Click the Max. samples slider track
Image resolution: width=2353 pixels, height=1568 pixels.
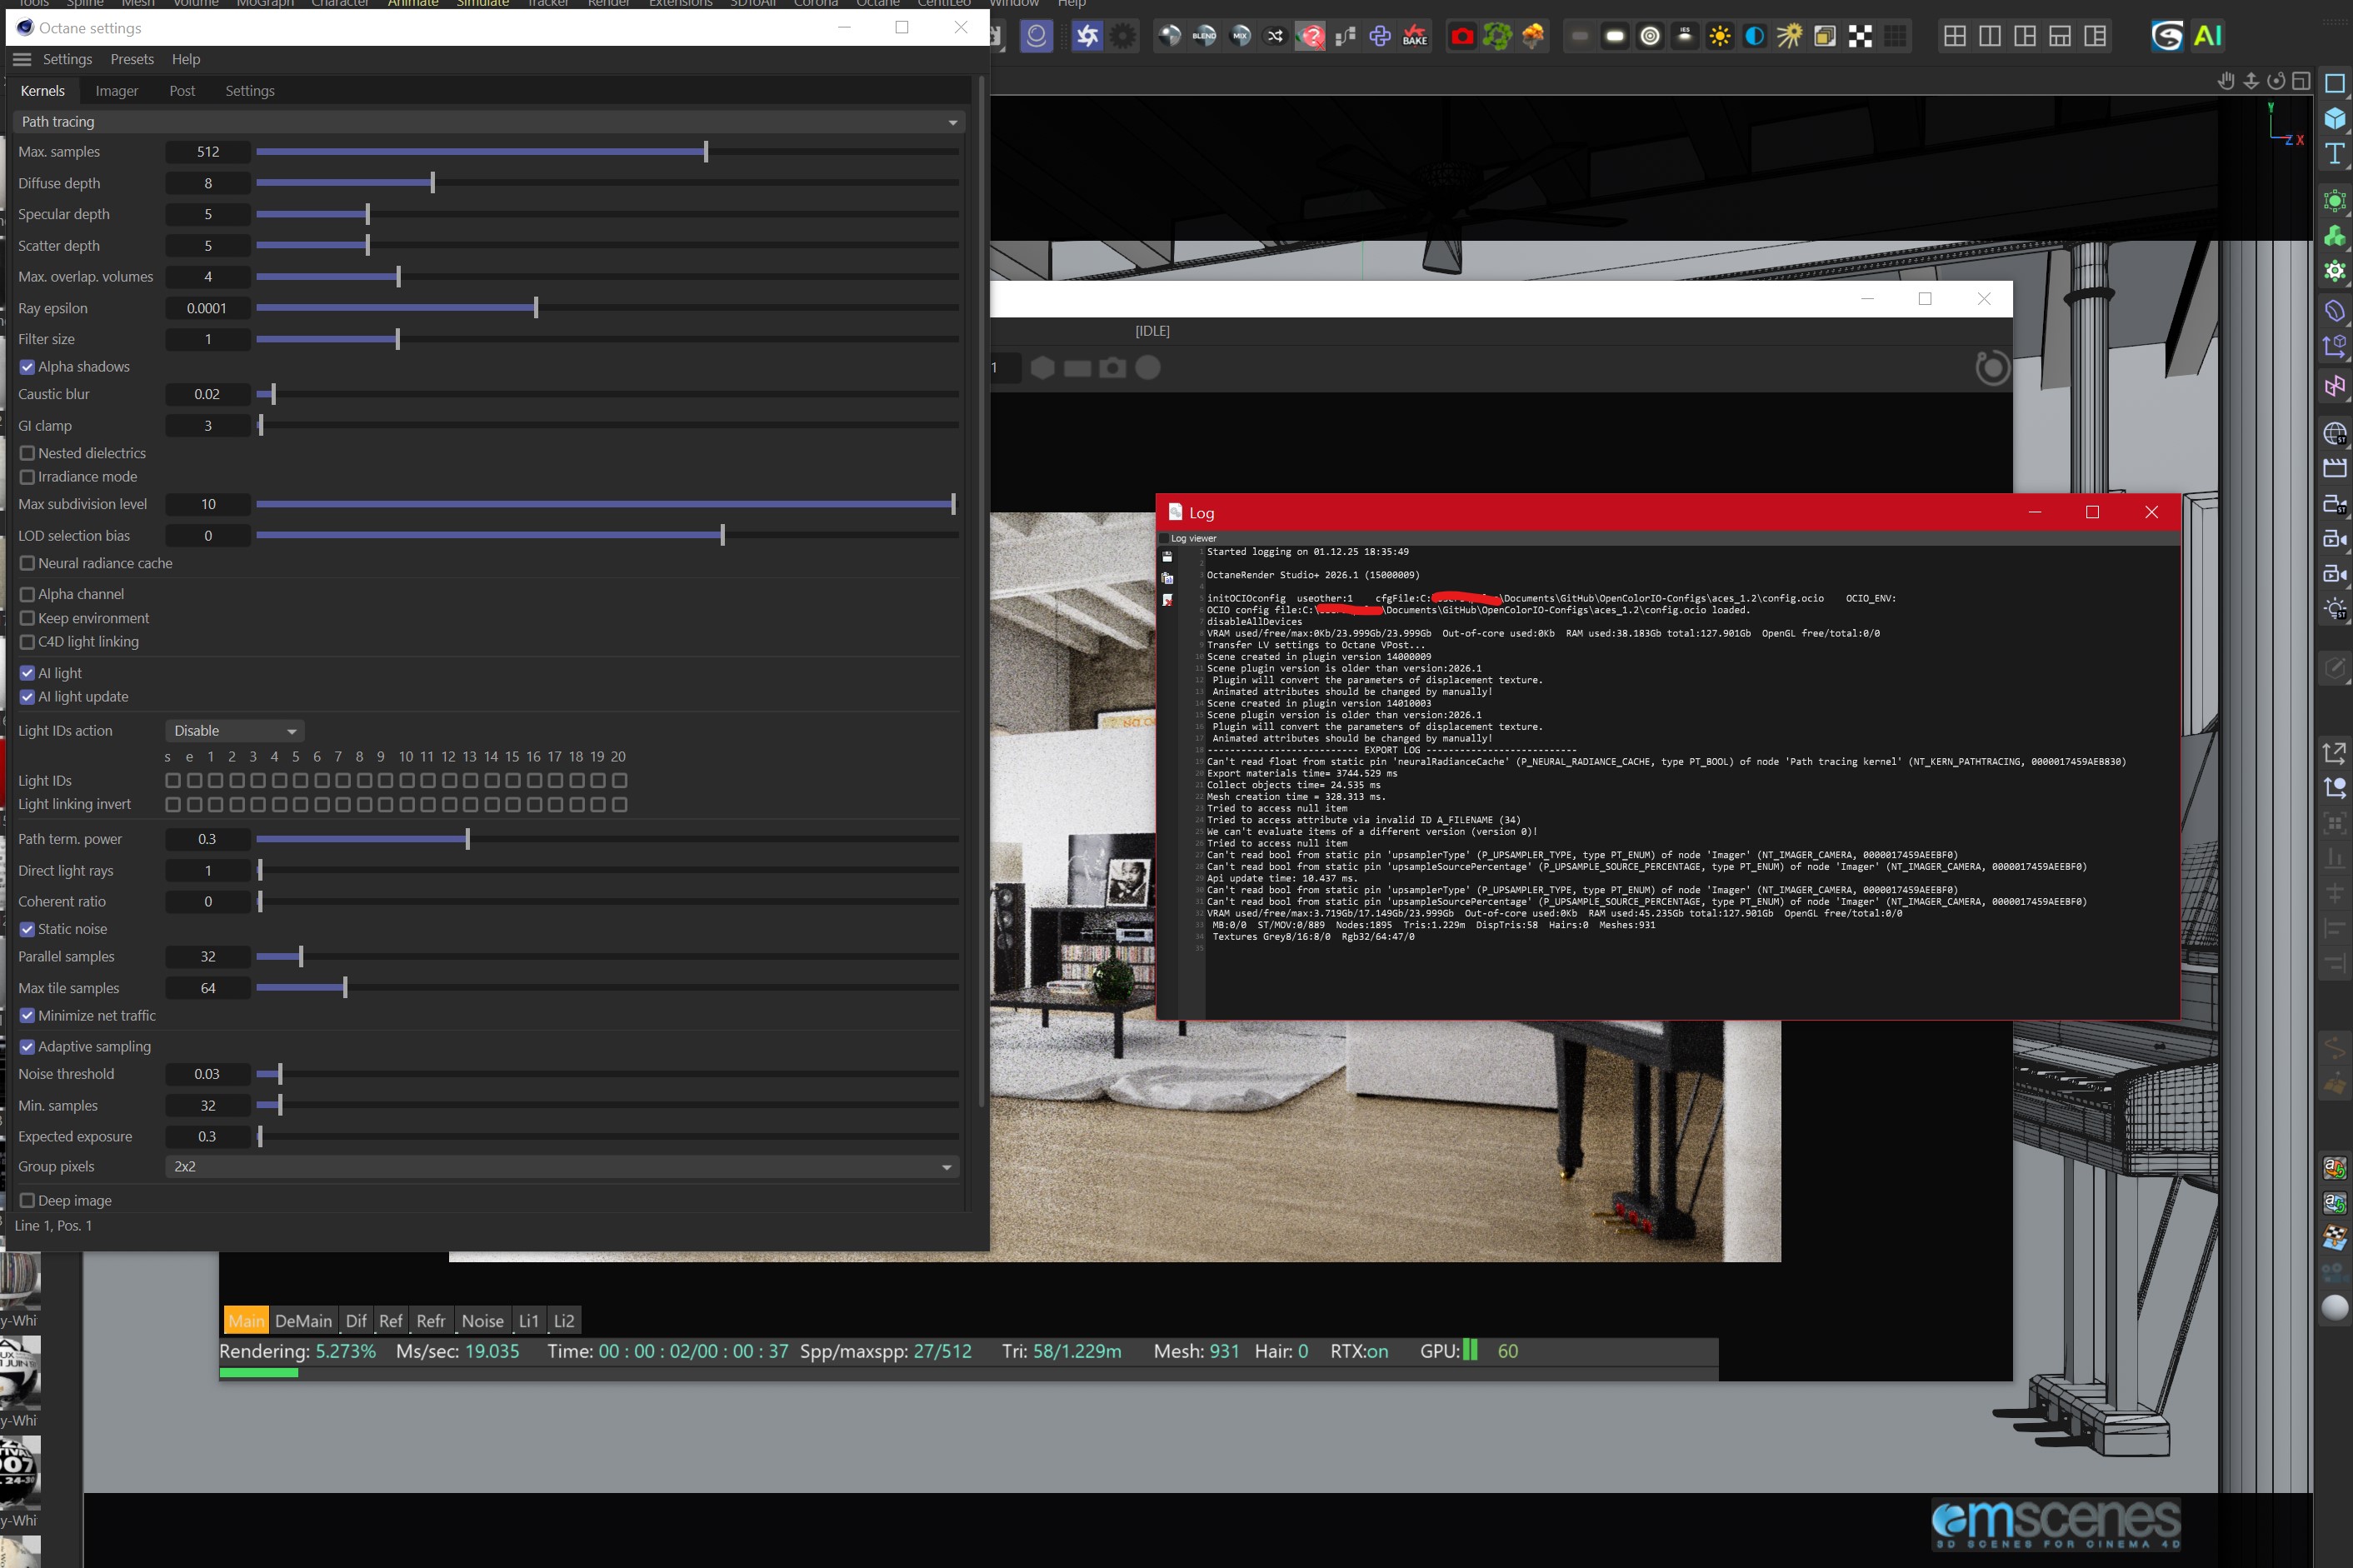pos(606,152)
